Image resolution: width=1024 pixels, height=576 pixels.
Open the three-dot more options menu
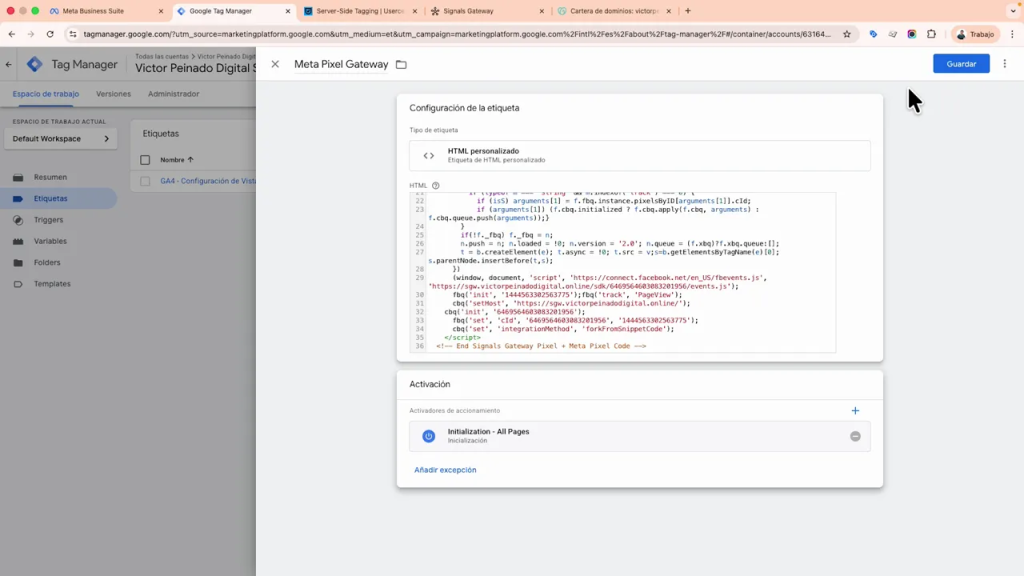coord(1004,64)
